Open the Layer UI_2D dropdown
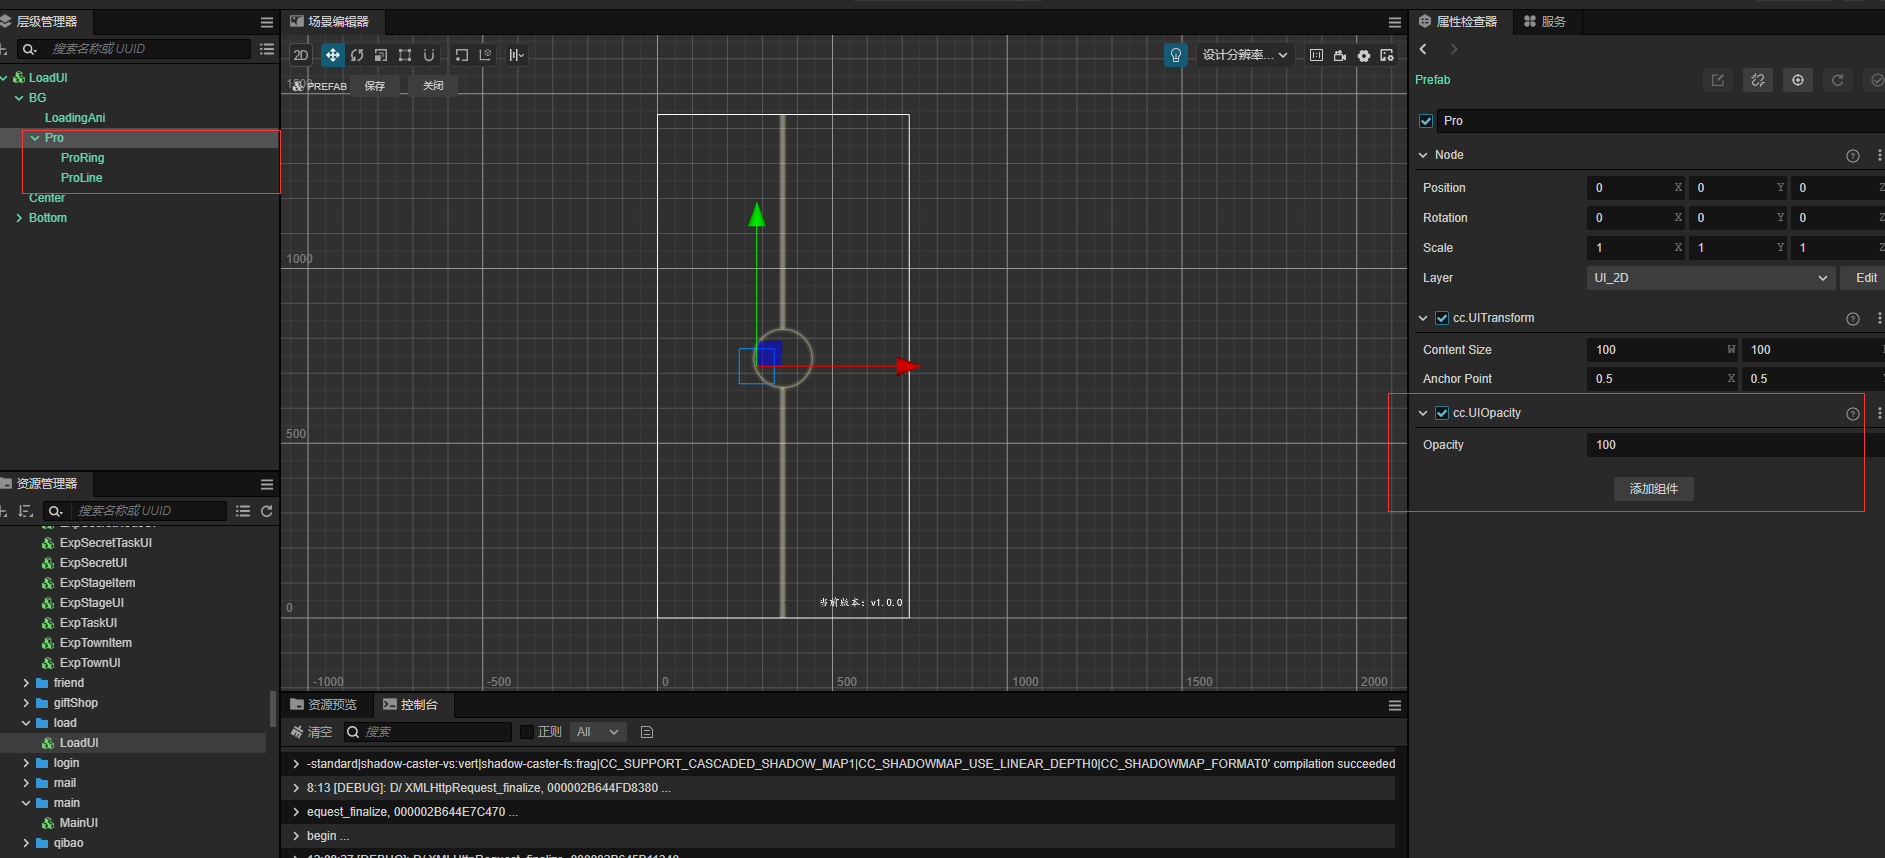 pyautogui.click(x=1711, y=278)
